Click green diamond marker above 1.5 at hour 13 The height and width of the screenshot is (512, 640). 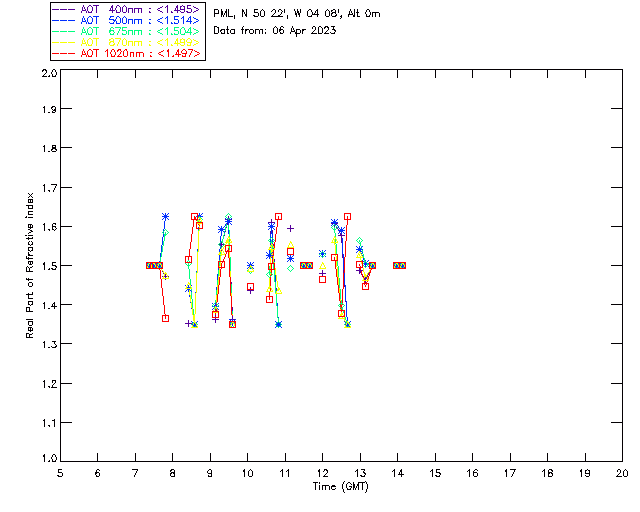[x=360, y=241]
